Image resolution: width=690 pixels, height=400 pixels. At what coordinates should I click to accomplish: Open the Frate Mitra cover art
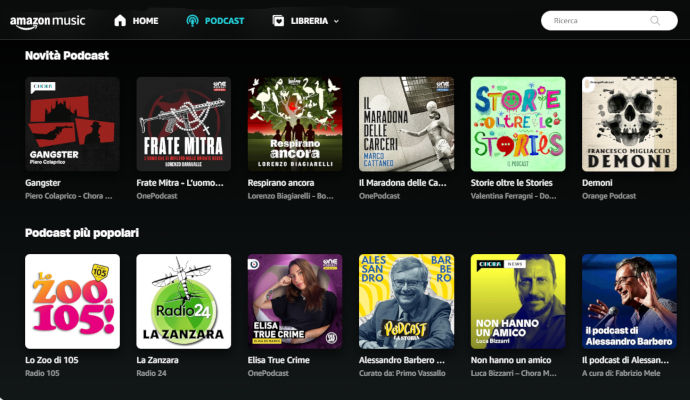tap(184, 124)
